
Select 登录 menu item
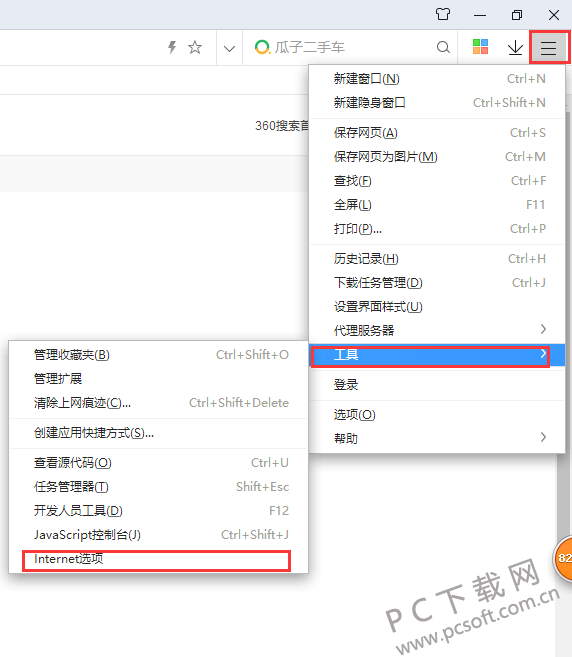point(437,385)
